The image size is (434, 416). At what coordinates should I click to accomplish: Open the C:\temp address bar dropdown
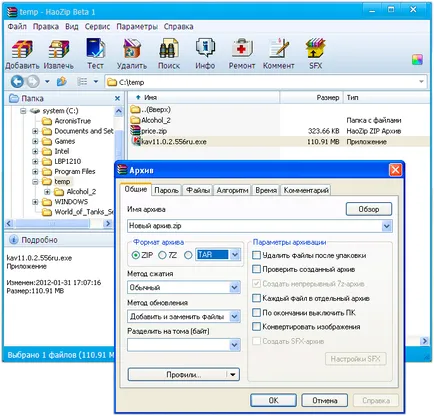pos(421,82)
